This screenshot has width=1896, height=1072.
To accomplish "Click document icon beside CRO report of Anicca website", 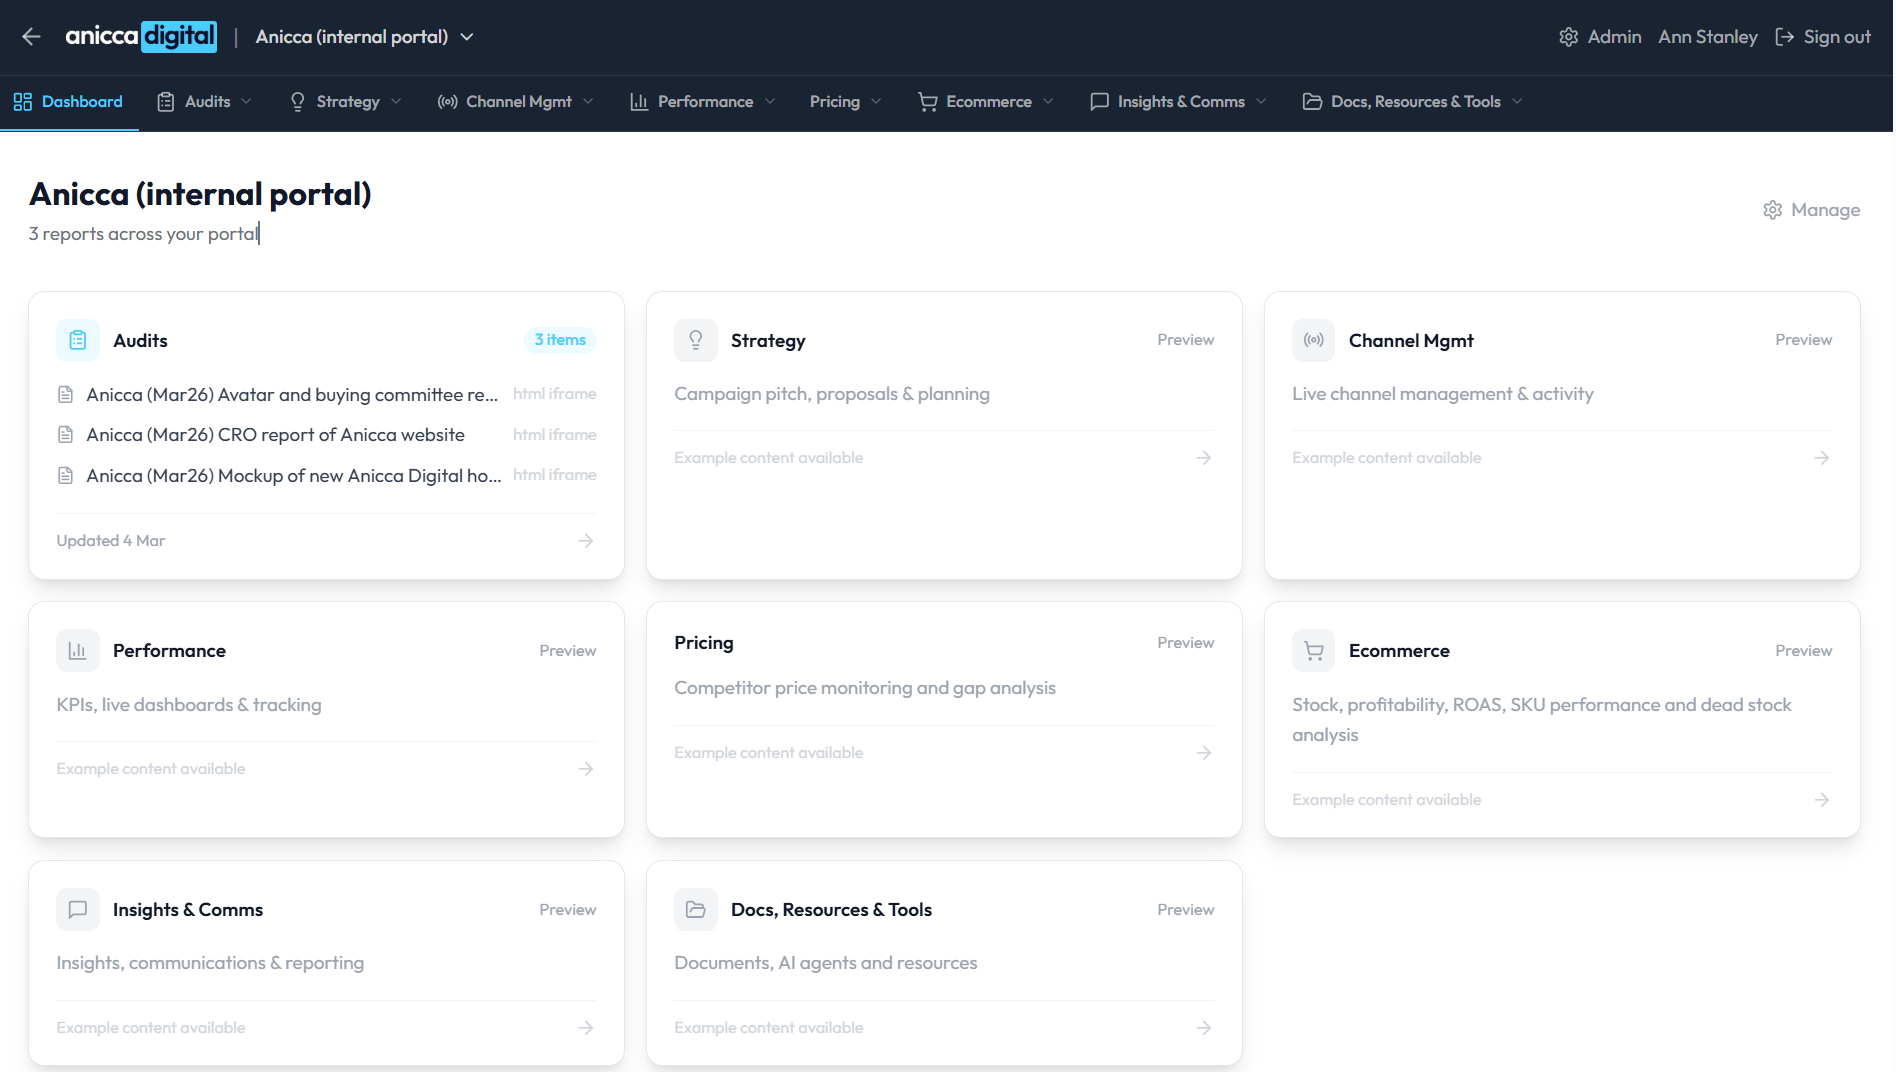I will coord(66,435).
